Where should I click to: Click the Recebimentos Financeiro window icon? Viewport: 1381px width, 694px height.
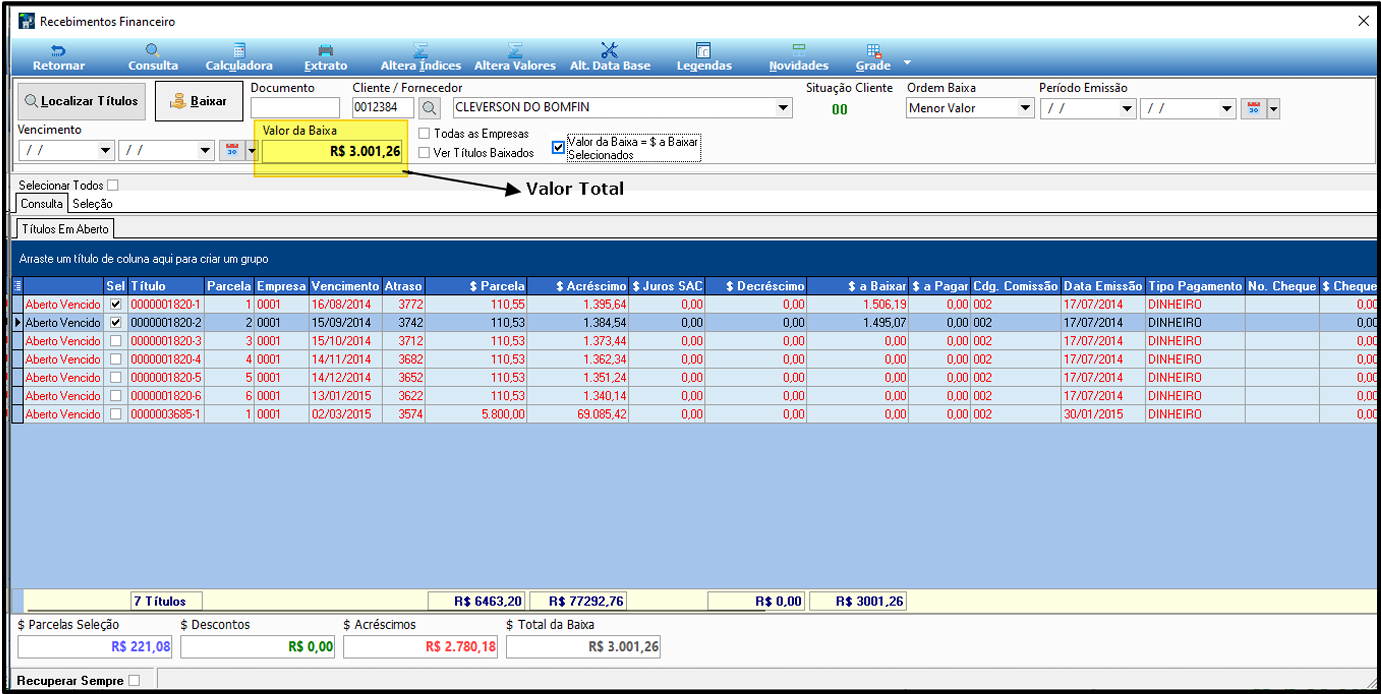coord(26,21)
